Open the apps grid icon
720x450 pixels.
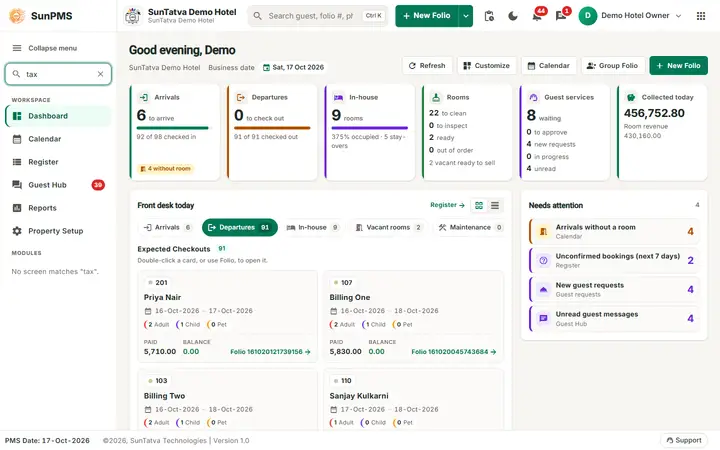[x=701, y=16]
